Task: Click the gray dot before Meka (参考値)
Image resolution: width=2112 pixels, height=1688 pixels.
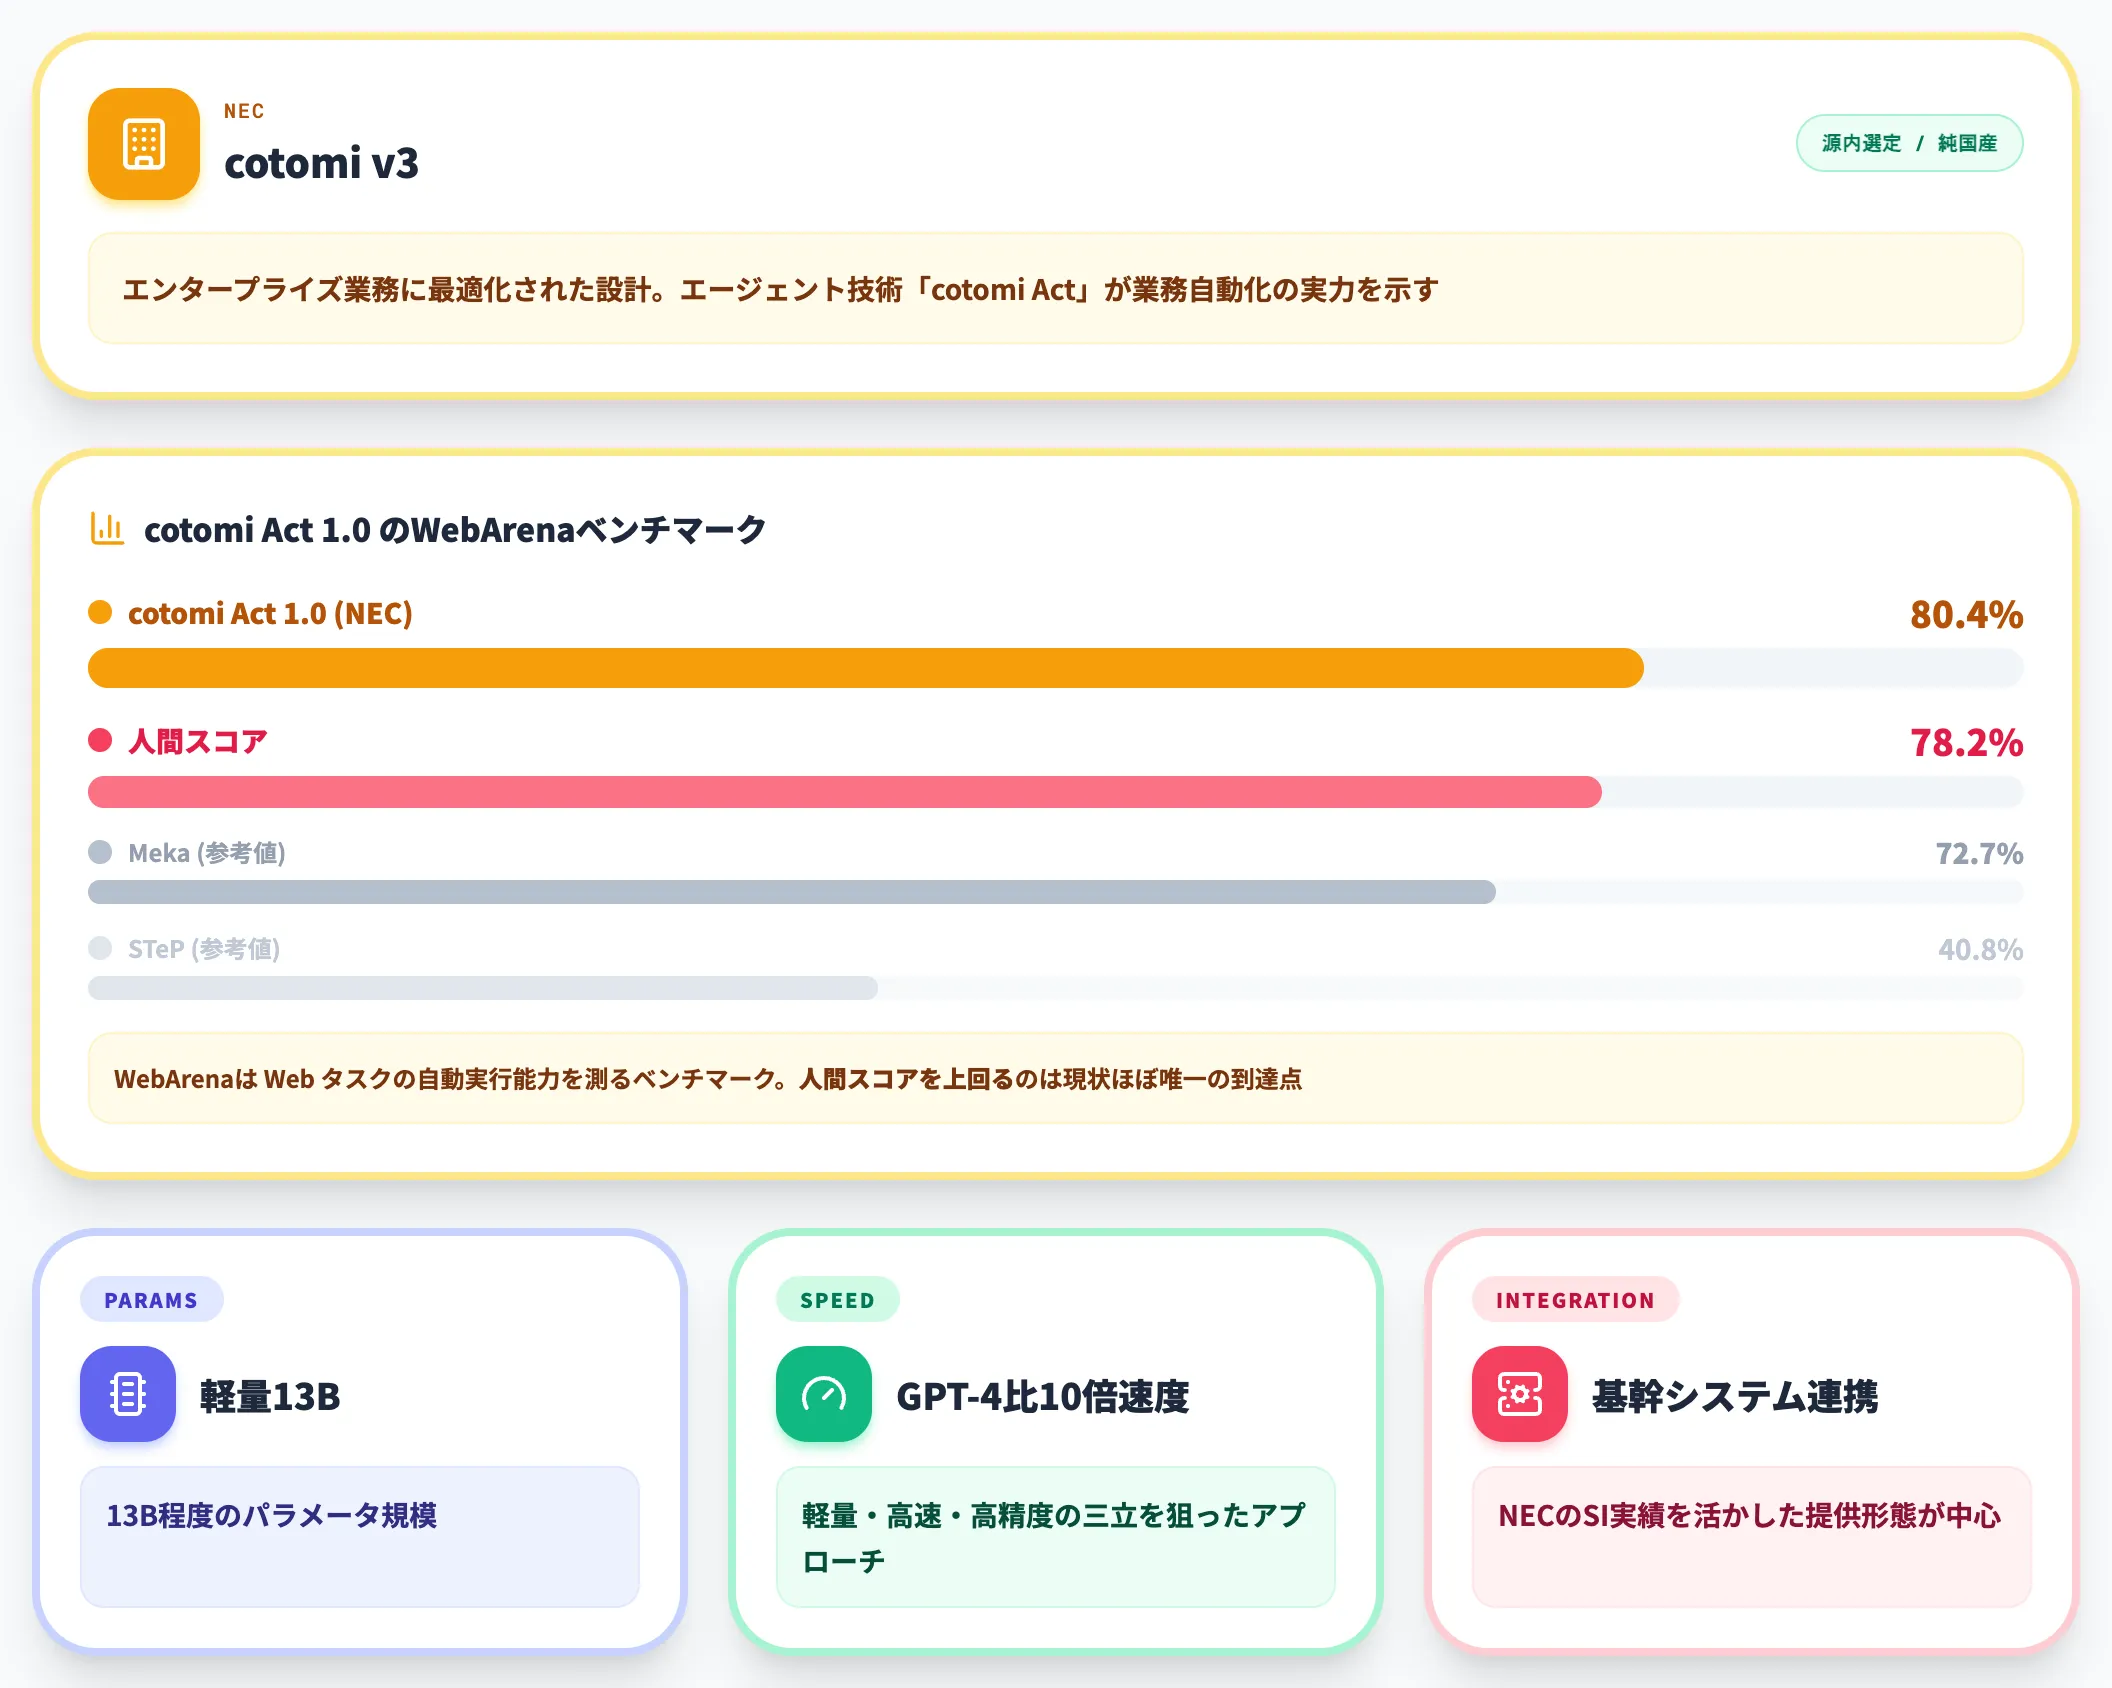Action: coord(100,852)
